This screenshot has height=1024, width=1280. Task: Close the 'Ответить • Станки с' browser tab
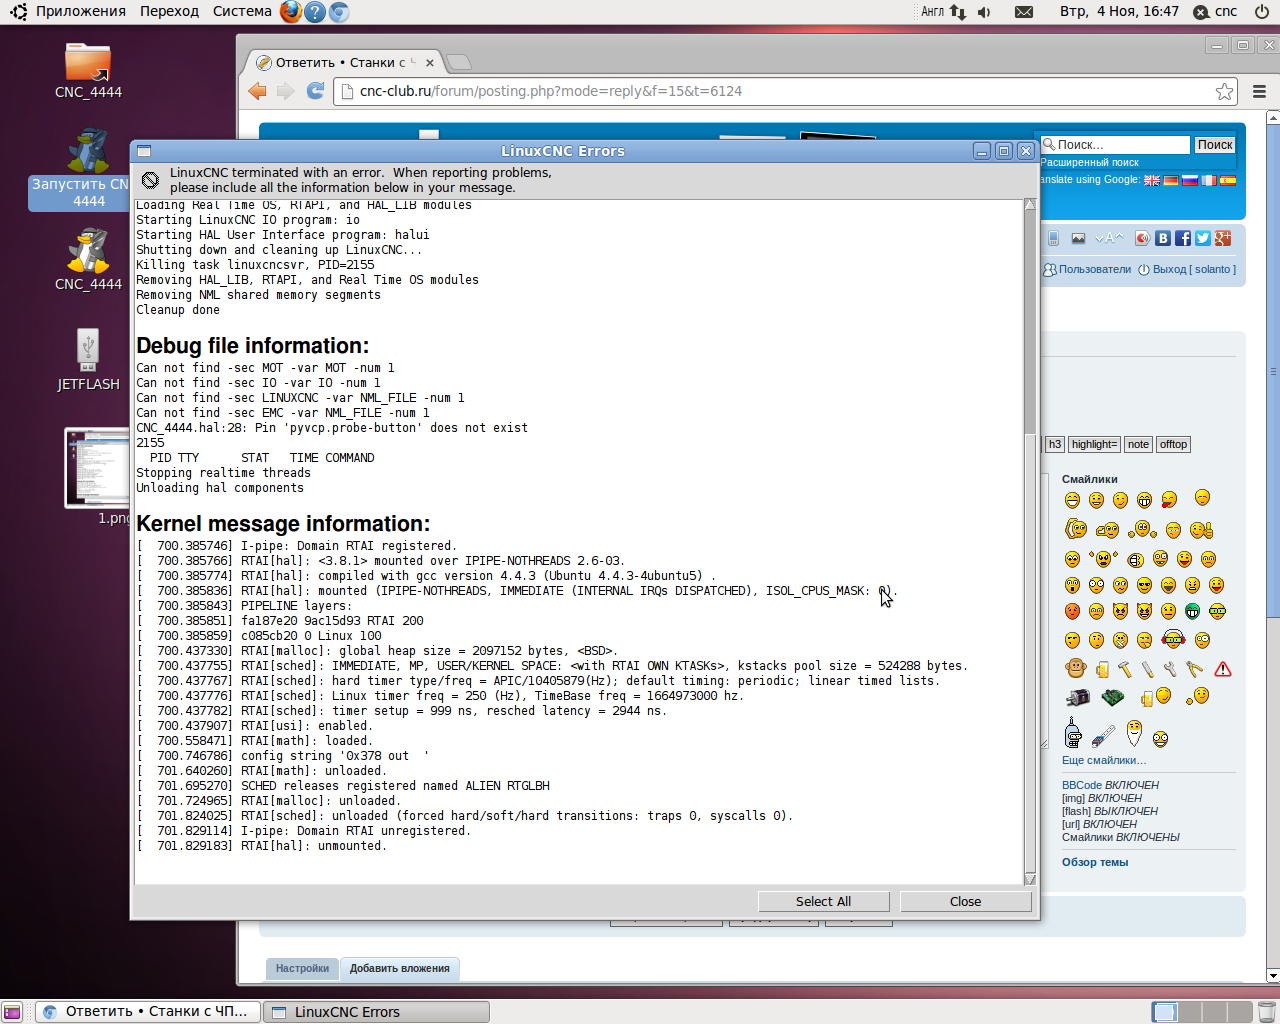point(430,62)
